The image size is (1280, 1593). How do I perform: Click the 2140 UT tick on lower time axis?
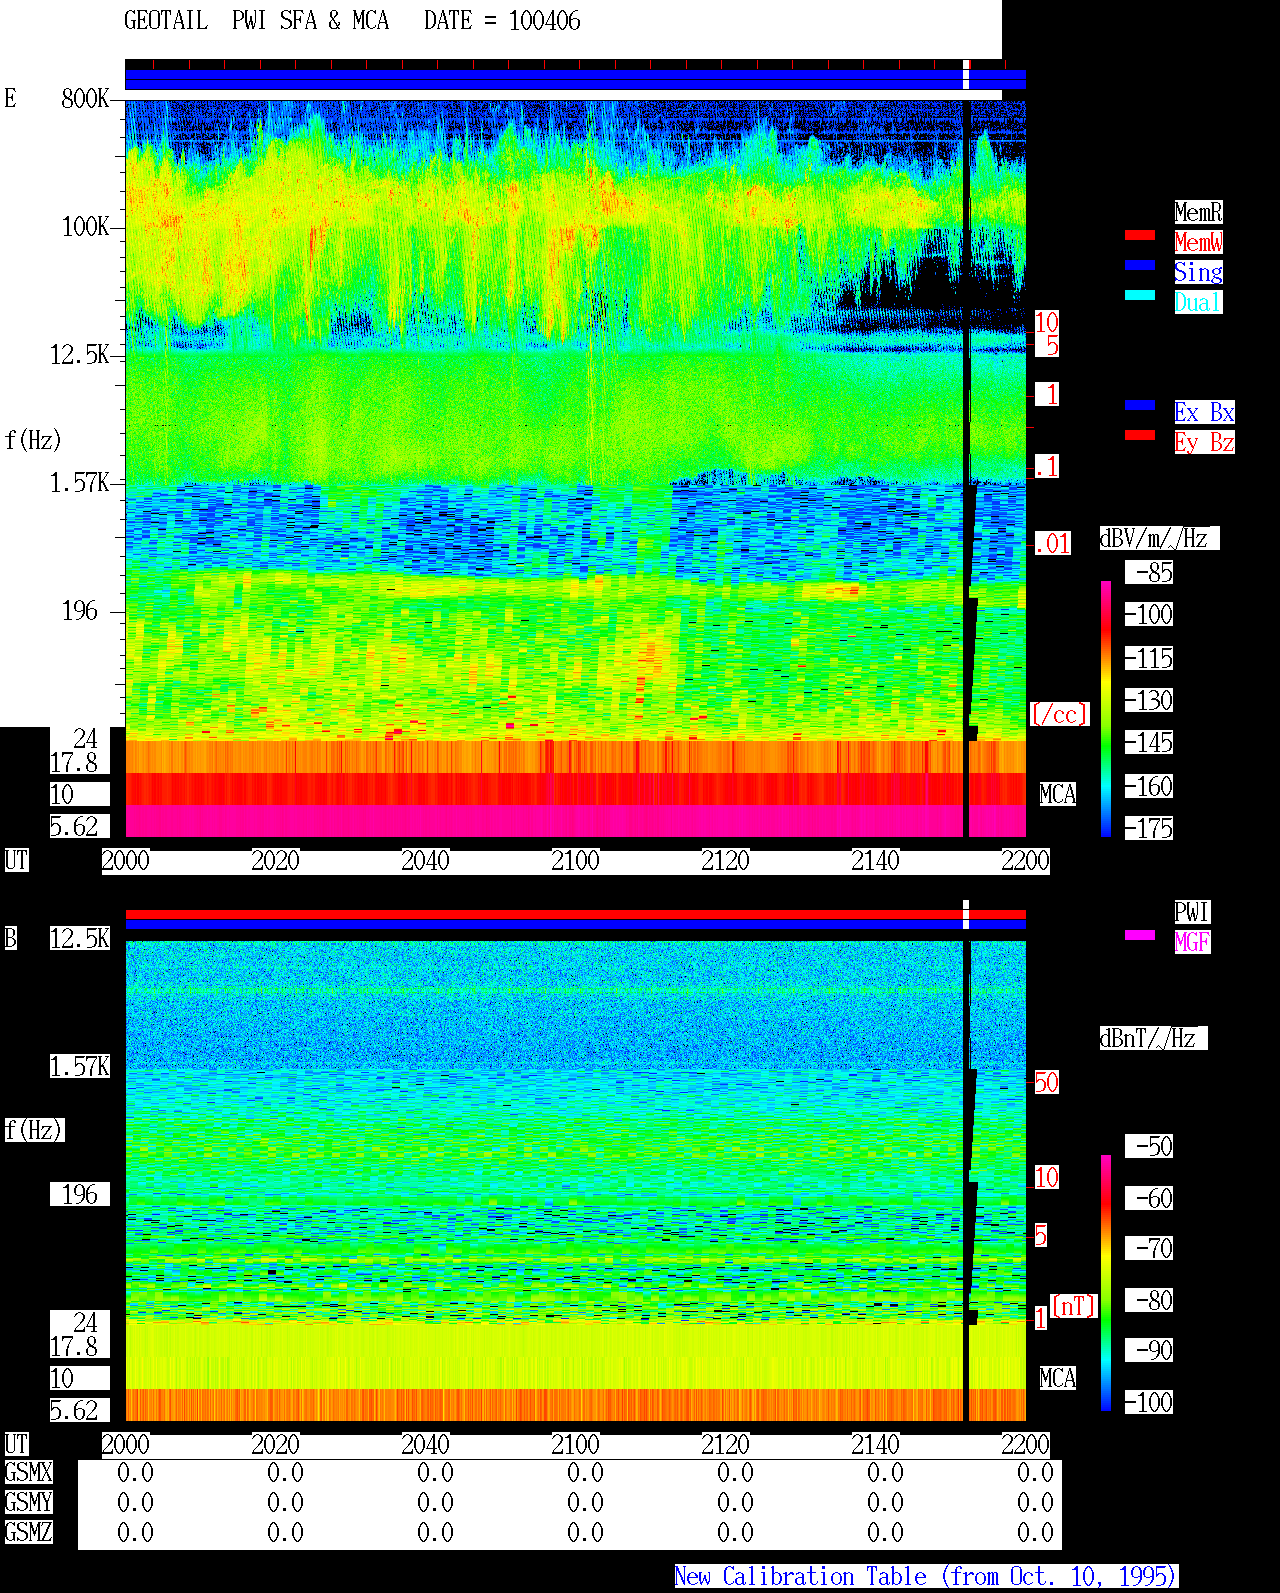tap(876, 1445)
